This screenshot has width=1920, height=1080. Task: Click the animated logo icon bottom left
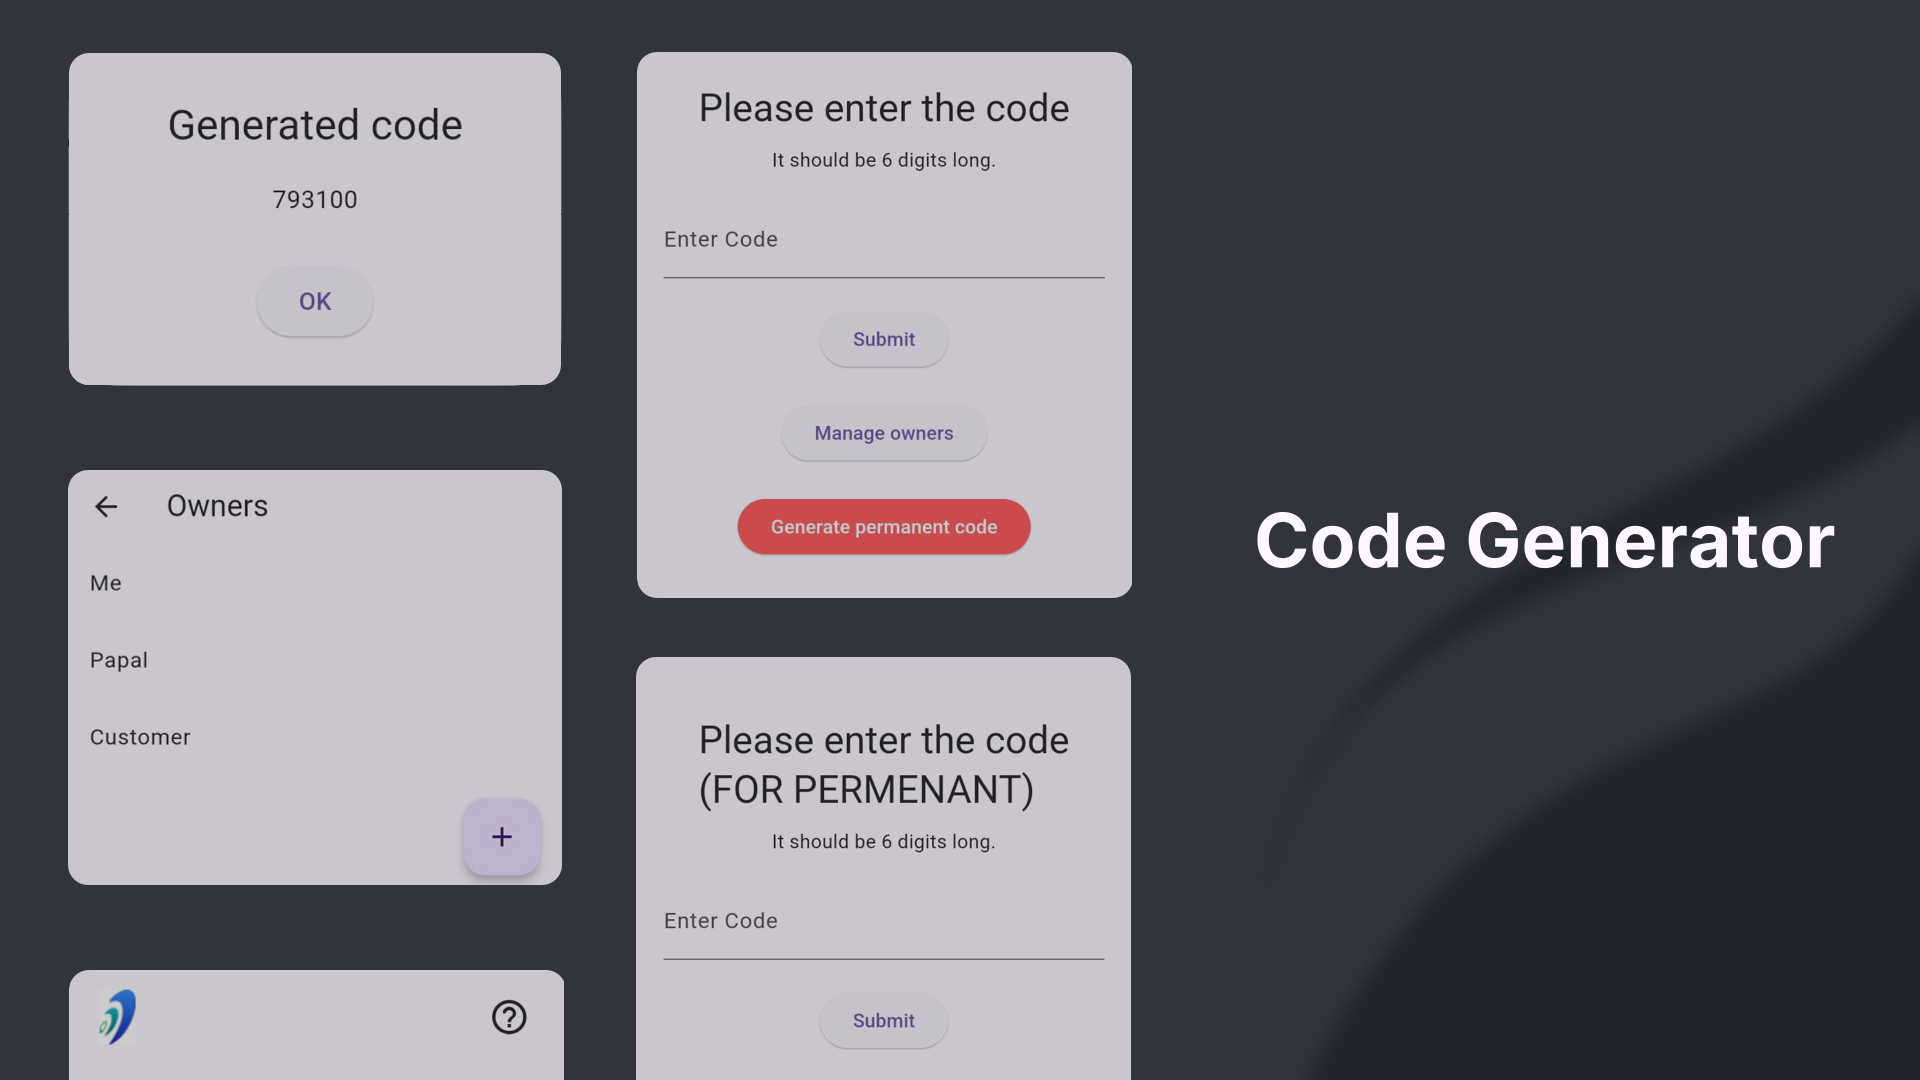coord(117,1018)
